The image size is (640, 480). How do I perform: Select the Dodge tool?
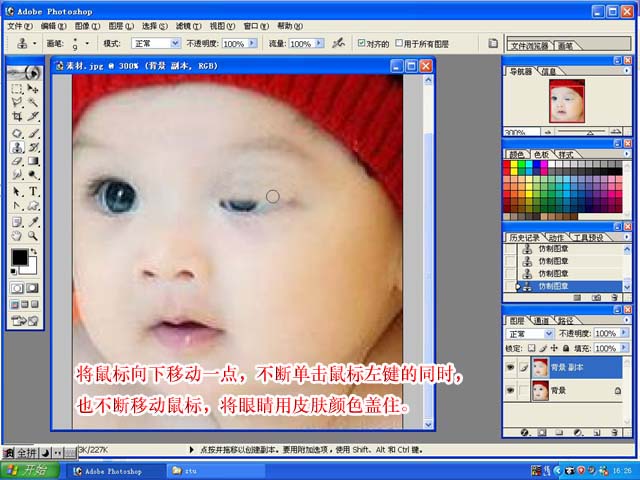[33, 175]
